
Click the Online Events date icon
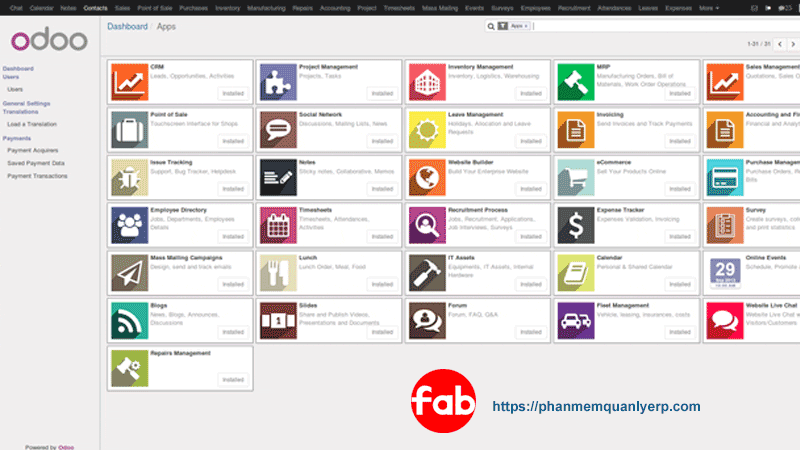(725, 273)
